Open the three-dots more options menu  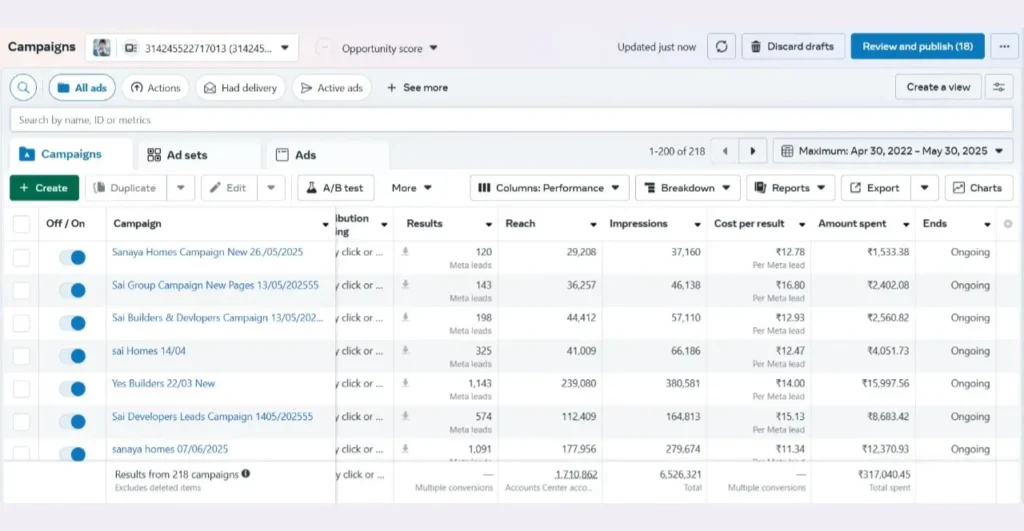pyautogui.click(x=1004, y=47)
